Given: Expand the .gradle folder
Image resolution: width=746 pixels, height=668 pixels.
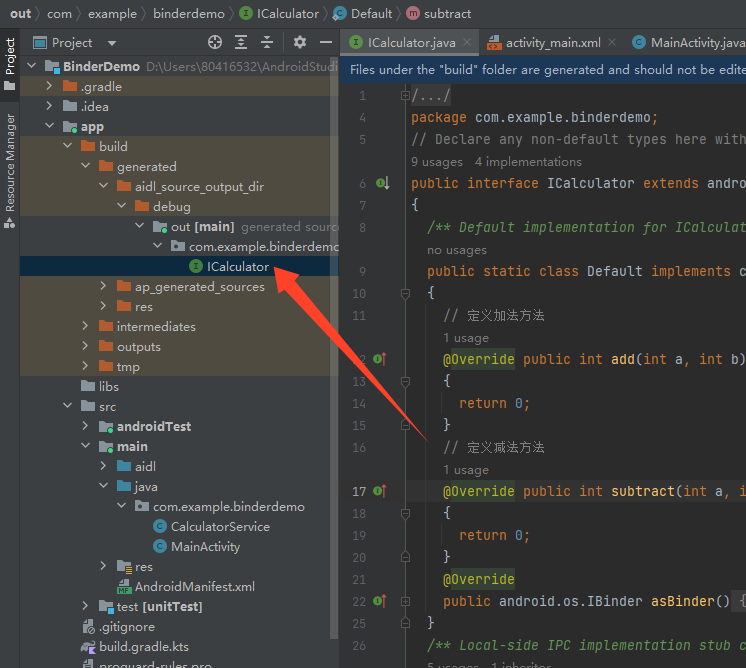Looking at the screenshot, I should (49, 86).
